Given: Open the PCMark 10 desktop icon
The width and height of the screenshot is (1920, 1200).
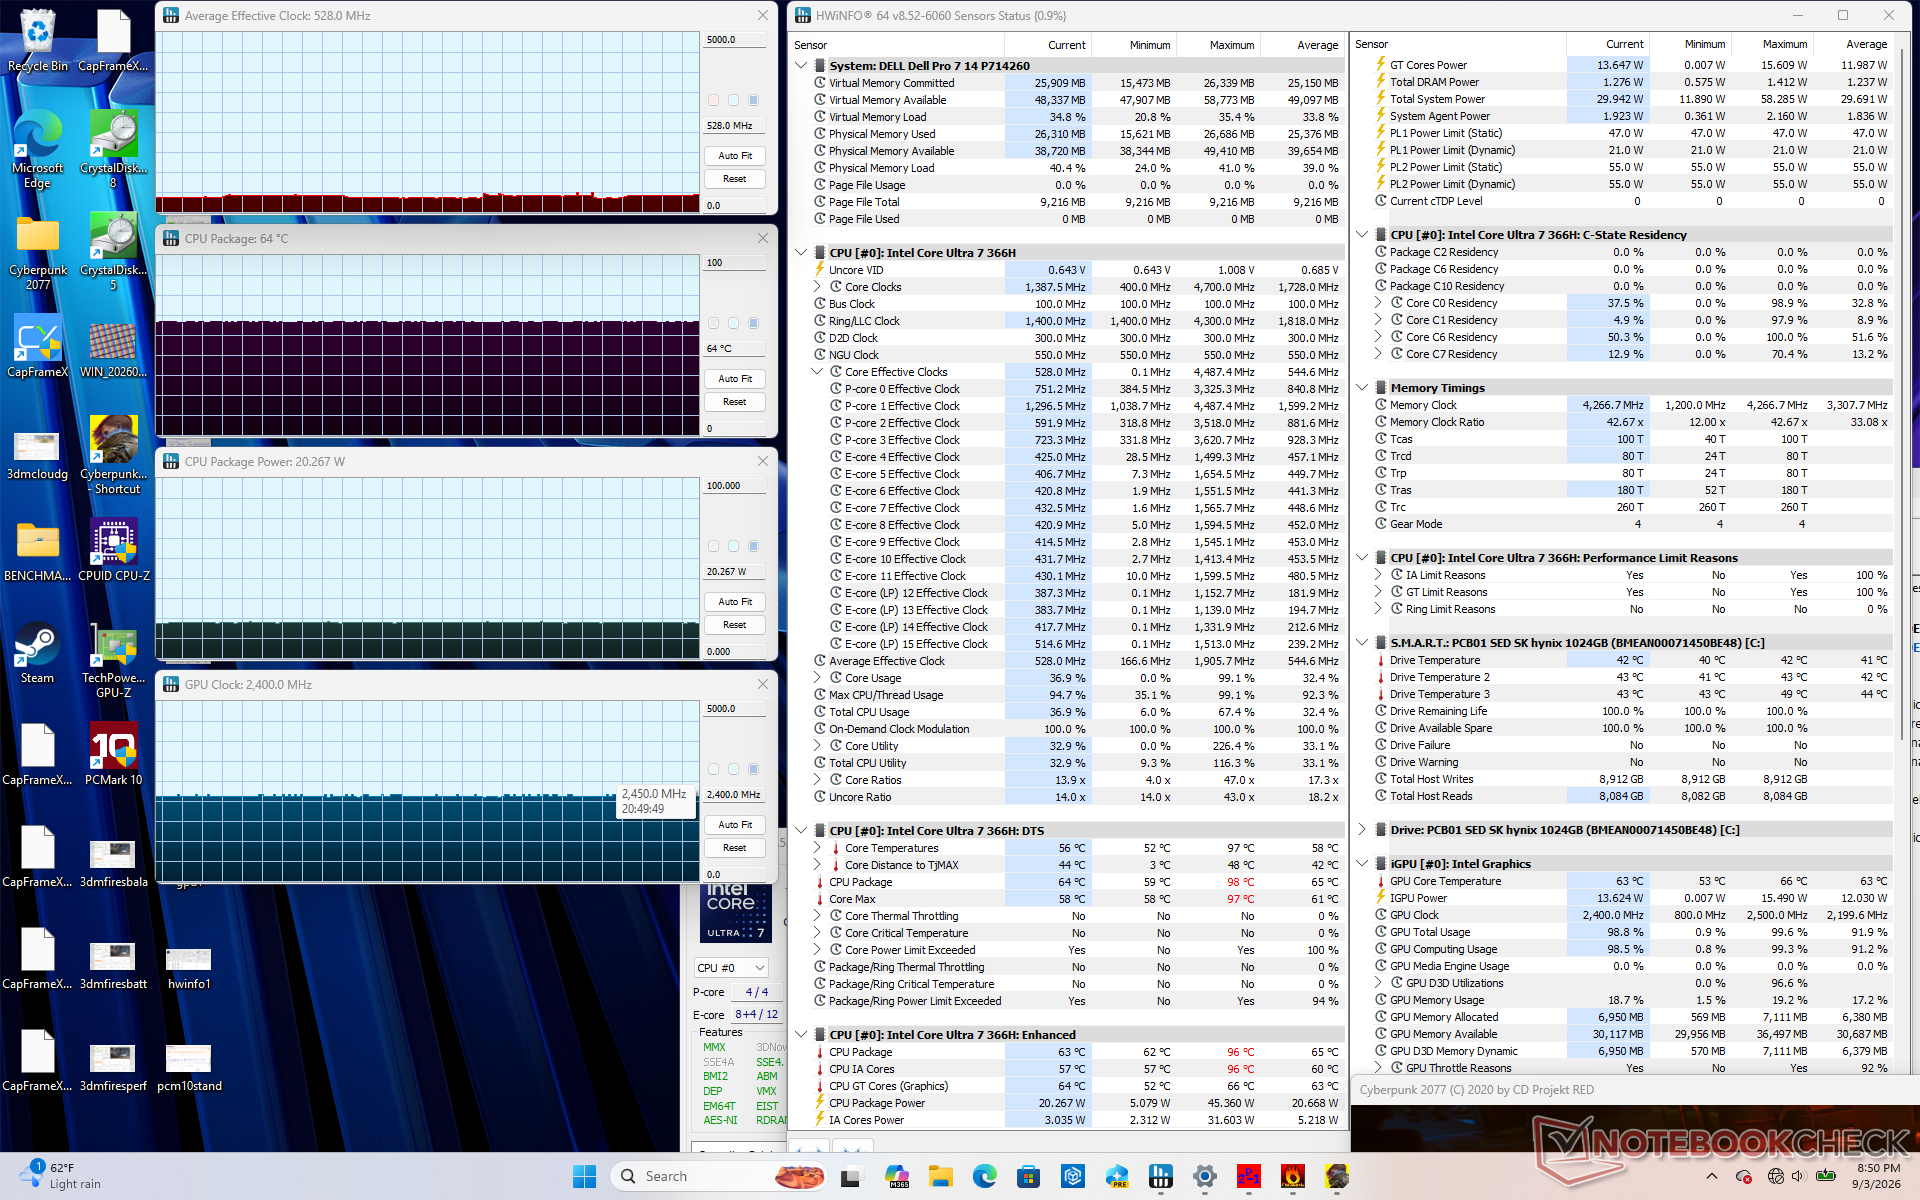Looking at the screenshot, I should coord(114,756).
